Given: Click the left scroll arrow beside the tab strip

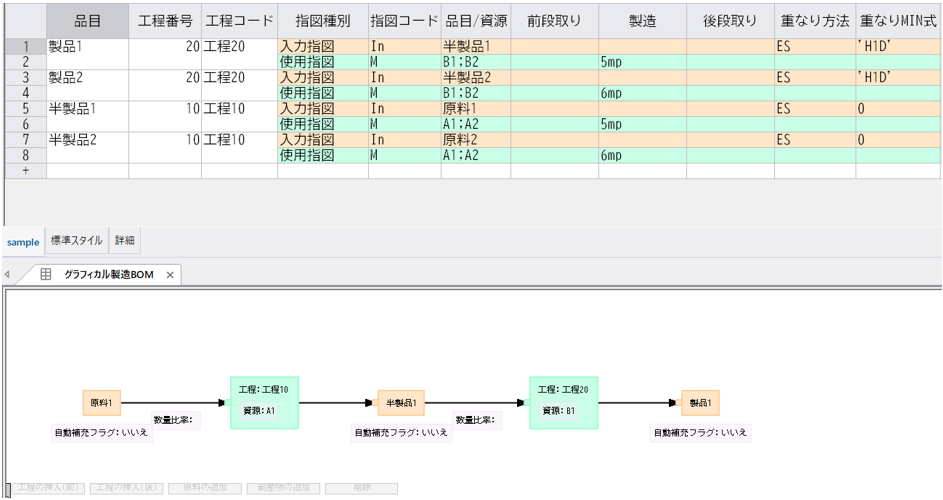Looking at the screenshot, I should pyautogui.click(x=8, y=275).
